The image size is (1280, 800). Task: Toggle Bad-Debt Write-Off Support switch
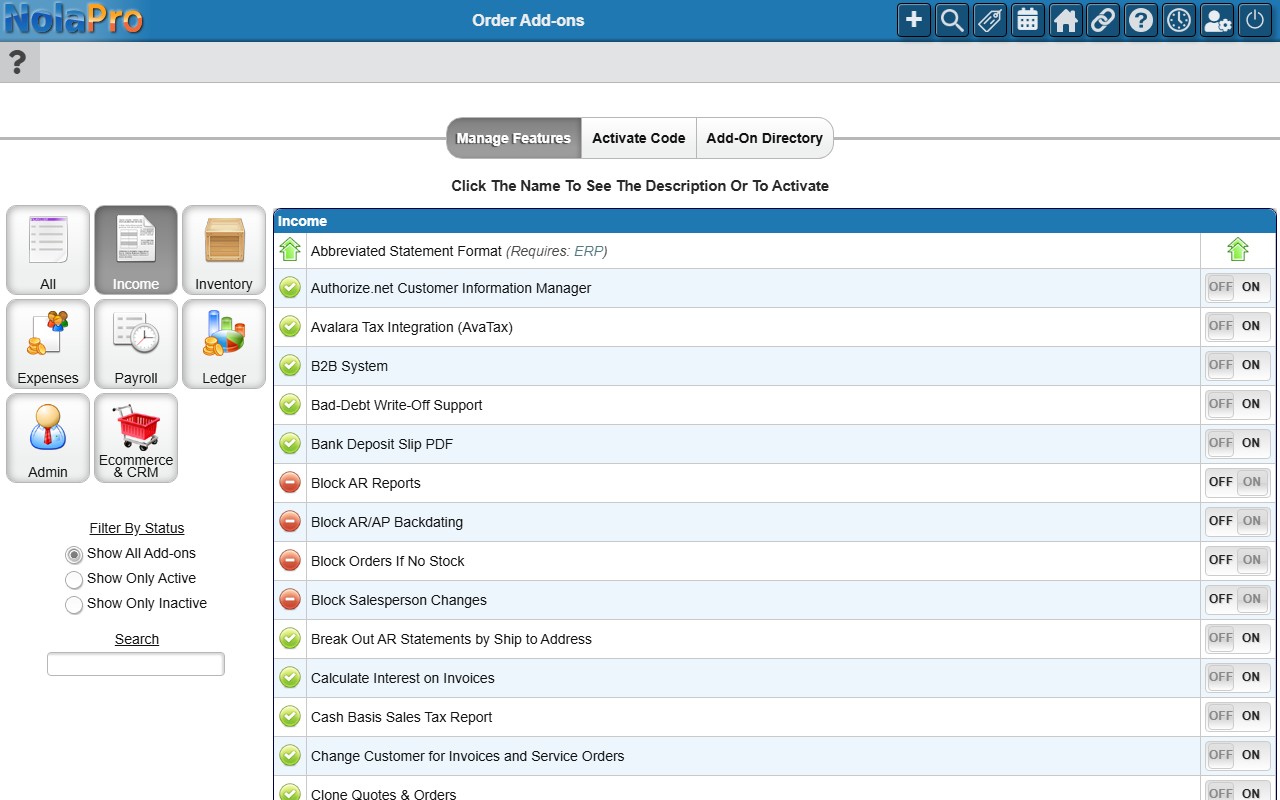[1238, 404]
